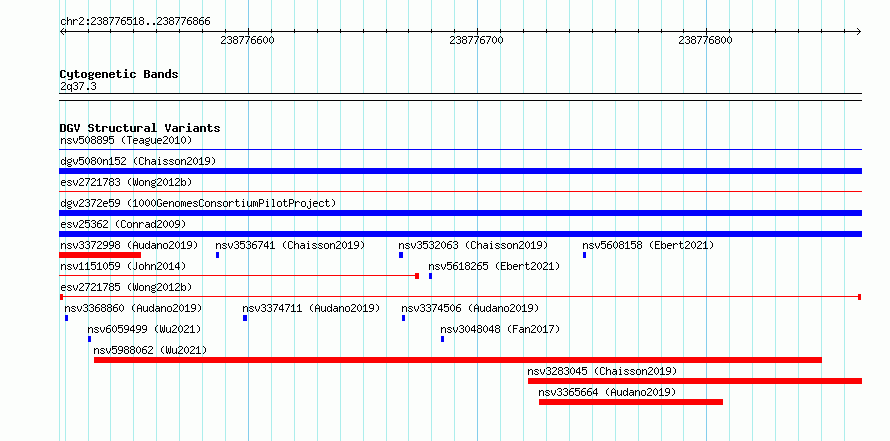
Task: Open dgv5080n152 (Chaisson2019) variant label
Action: (138, 161)
